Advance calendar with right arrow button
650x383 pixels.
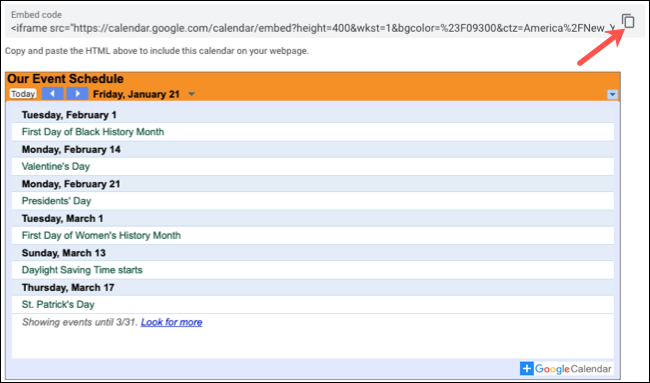(77, 94)
